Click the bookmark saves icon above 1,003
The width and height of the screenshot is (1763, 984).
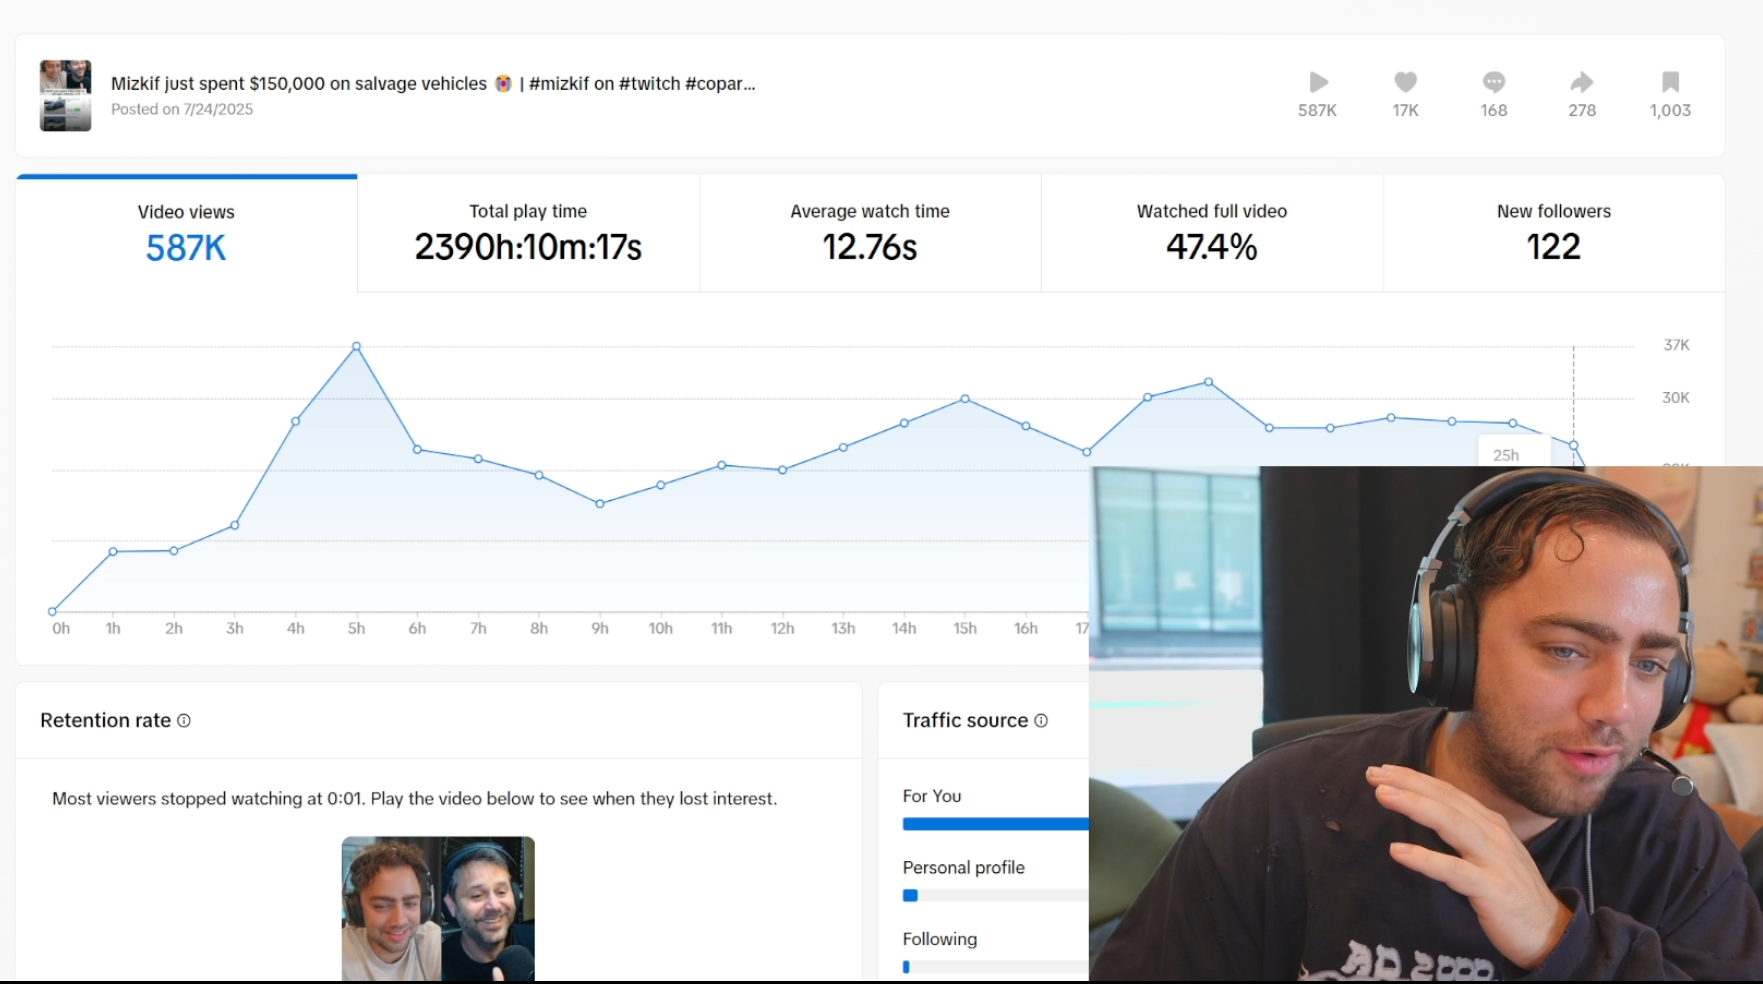[1670, 82]
